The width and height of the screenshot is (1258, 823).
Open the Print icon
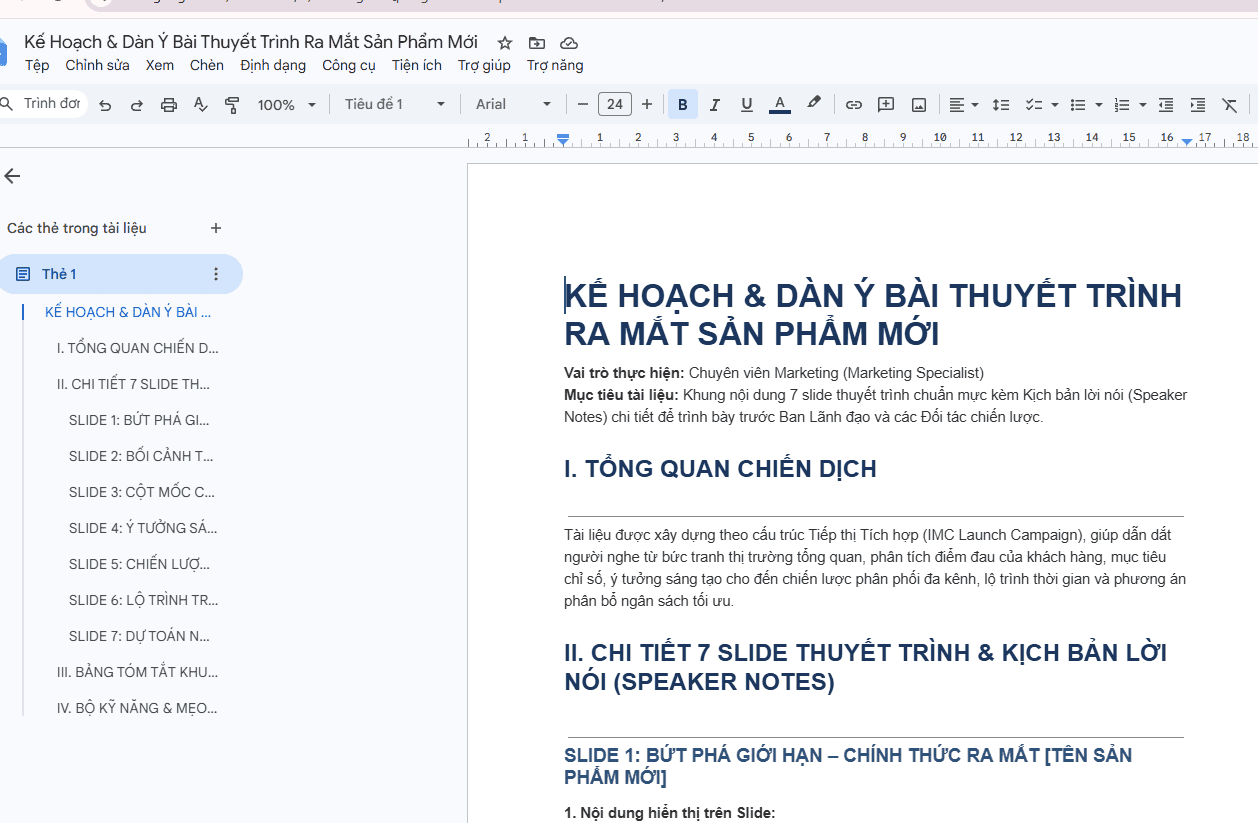pos(169,105)
